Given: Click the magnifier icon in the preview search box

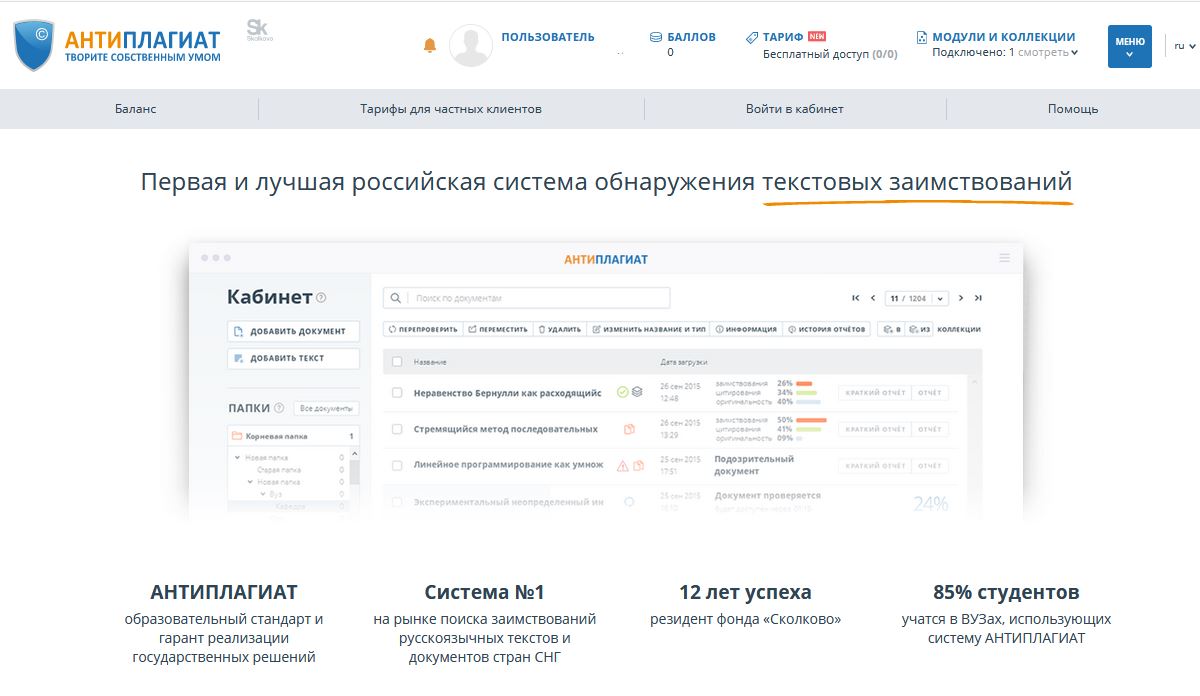Looking at the screenshot, I should (396, 298).
